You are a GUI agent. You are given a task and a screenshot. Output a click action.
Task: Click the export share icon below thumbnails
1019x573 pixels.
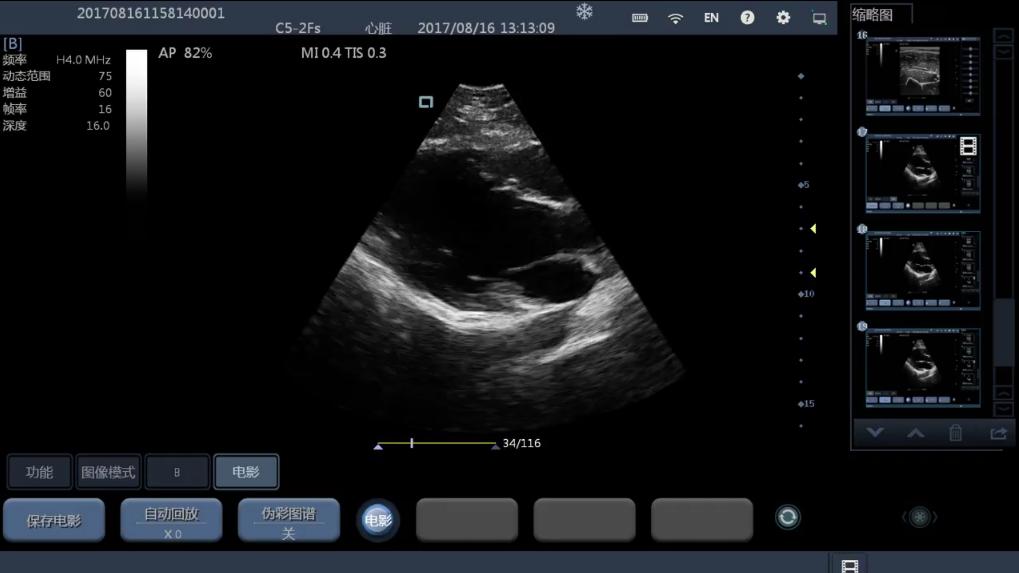click(x=997, y=433)
